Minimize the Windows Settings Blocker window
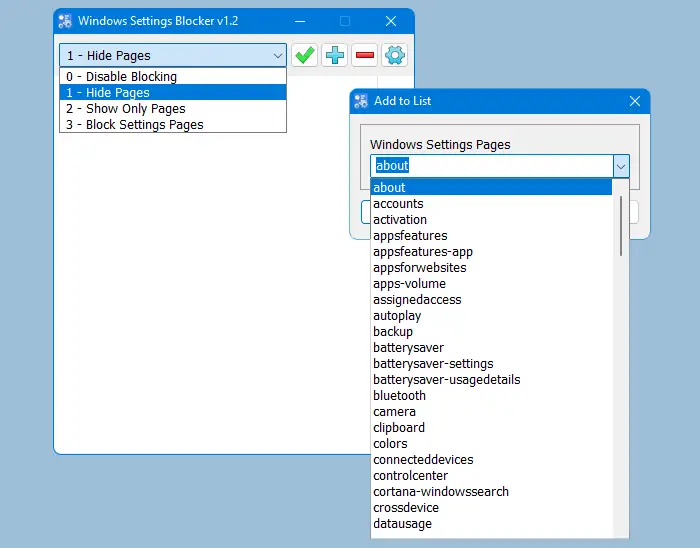This screenshot has height=548, width=700. pos(300,21)
